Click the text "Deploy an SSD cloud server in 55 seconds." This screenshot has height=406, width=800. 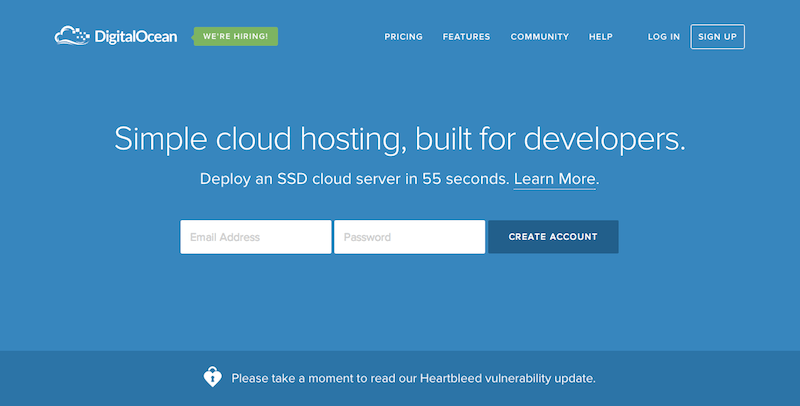click(355, 179)
